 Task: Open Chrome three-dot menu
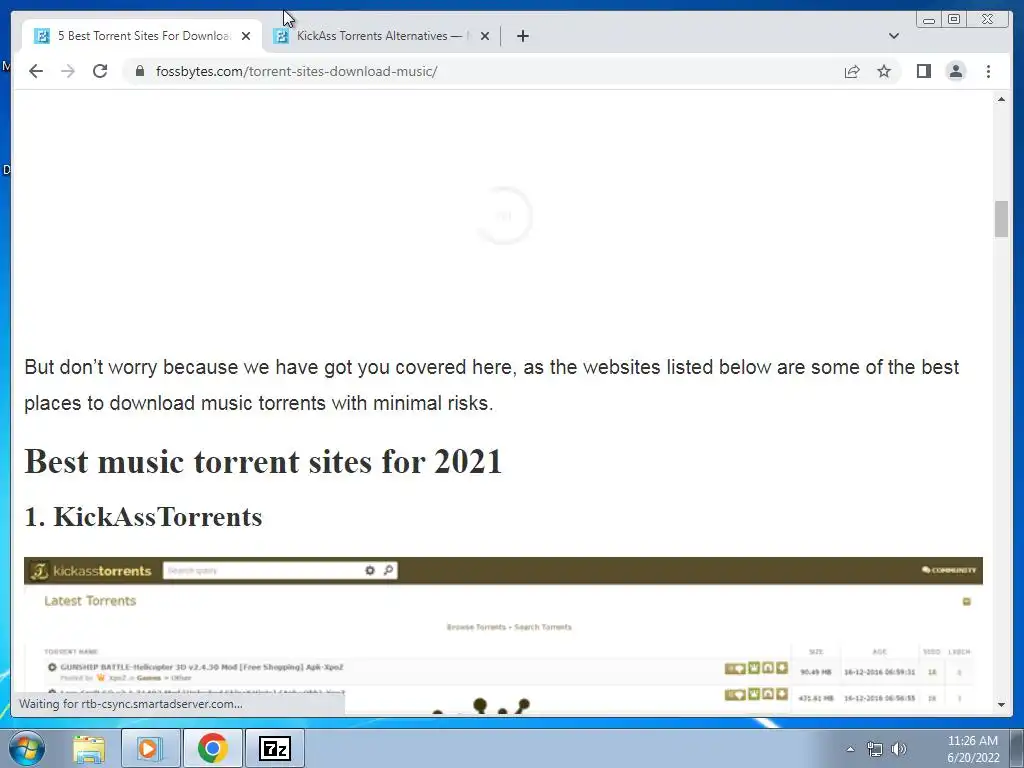pyautogui.click(x=988, y=71)
